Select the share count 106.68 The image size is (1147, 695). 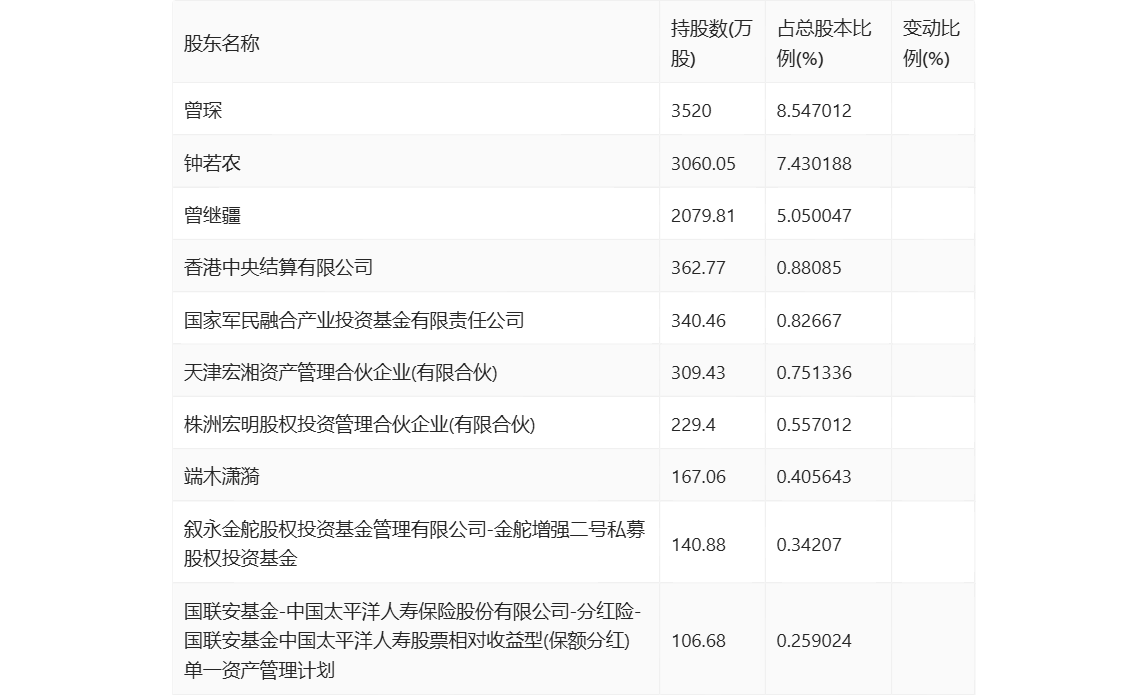(x=698, y=641)
